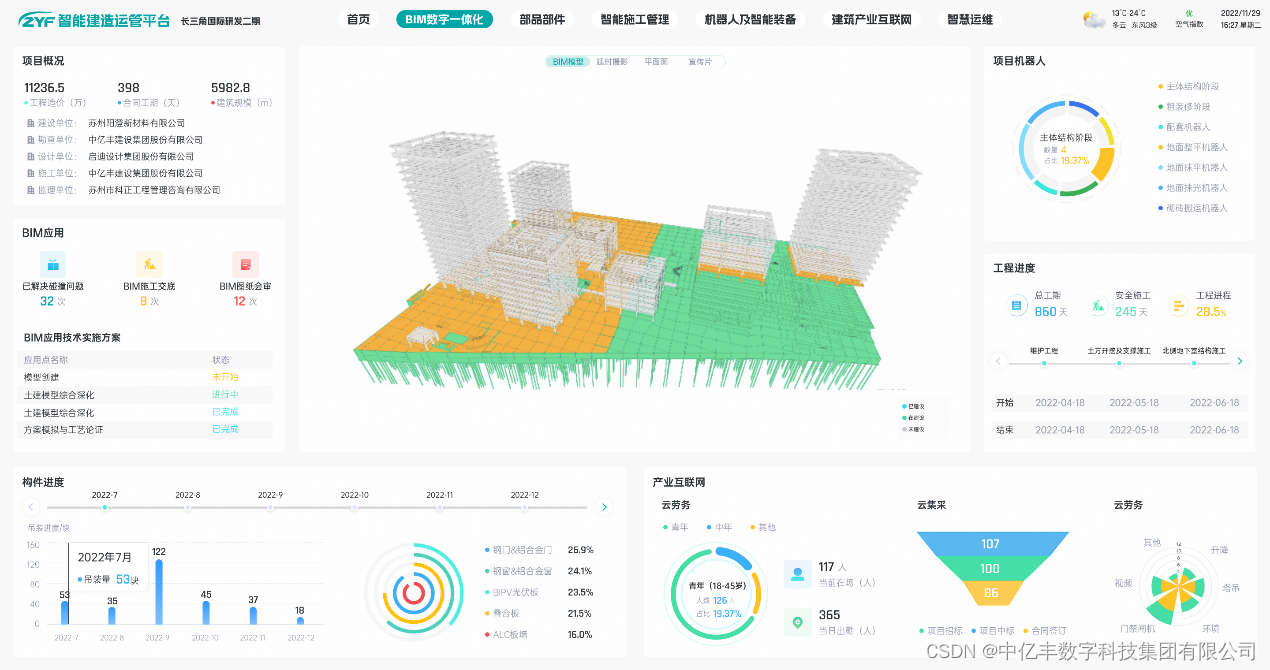Click the 方案模拟与工艺论证 row
The image size is (1270, 670).
pos(147,430)
